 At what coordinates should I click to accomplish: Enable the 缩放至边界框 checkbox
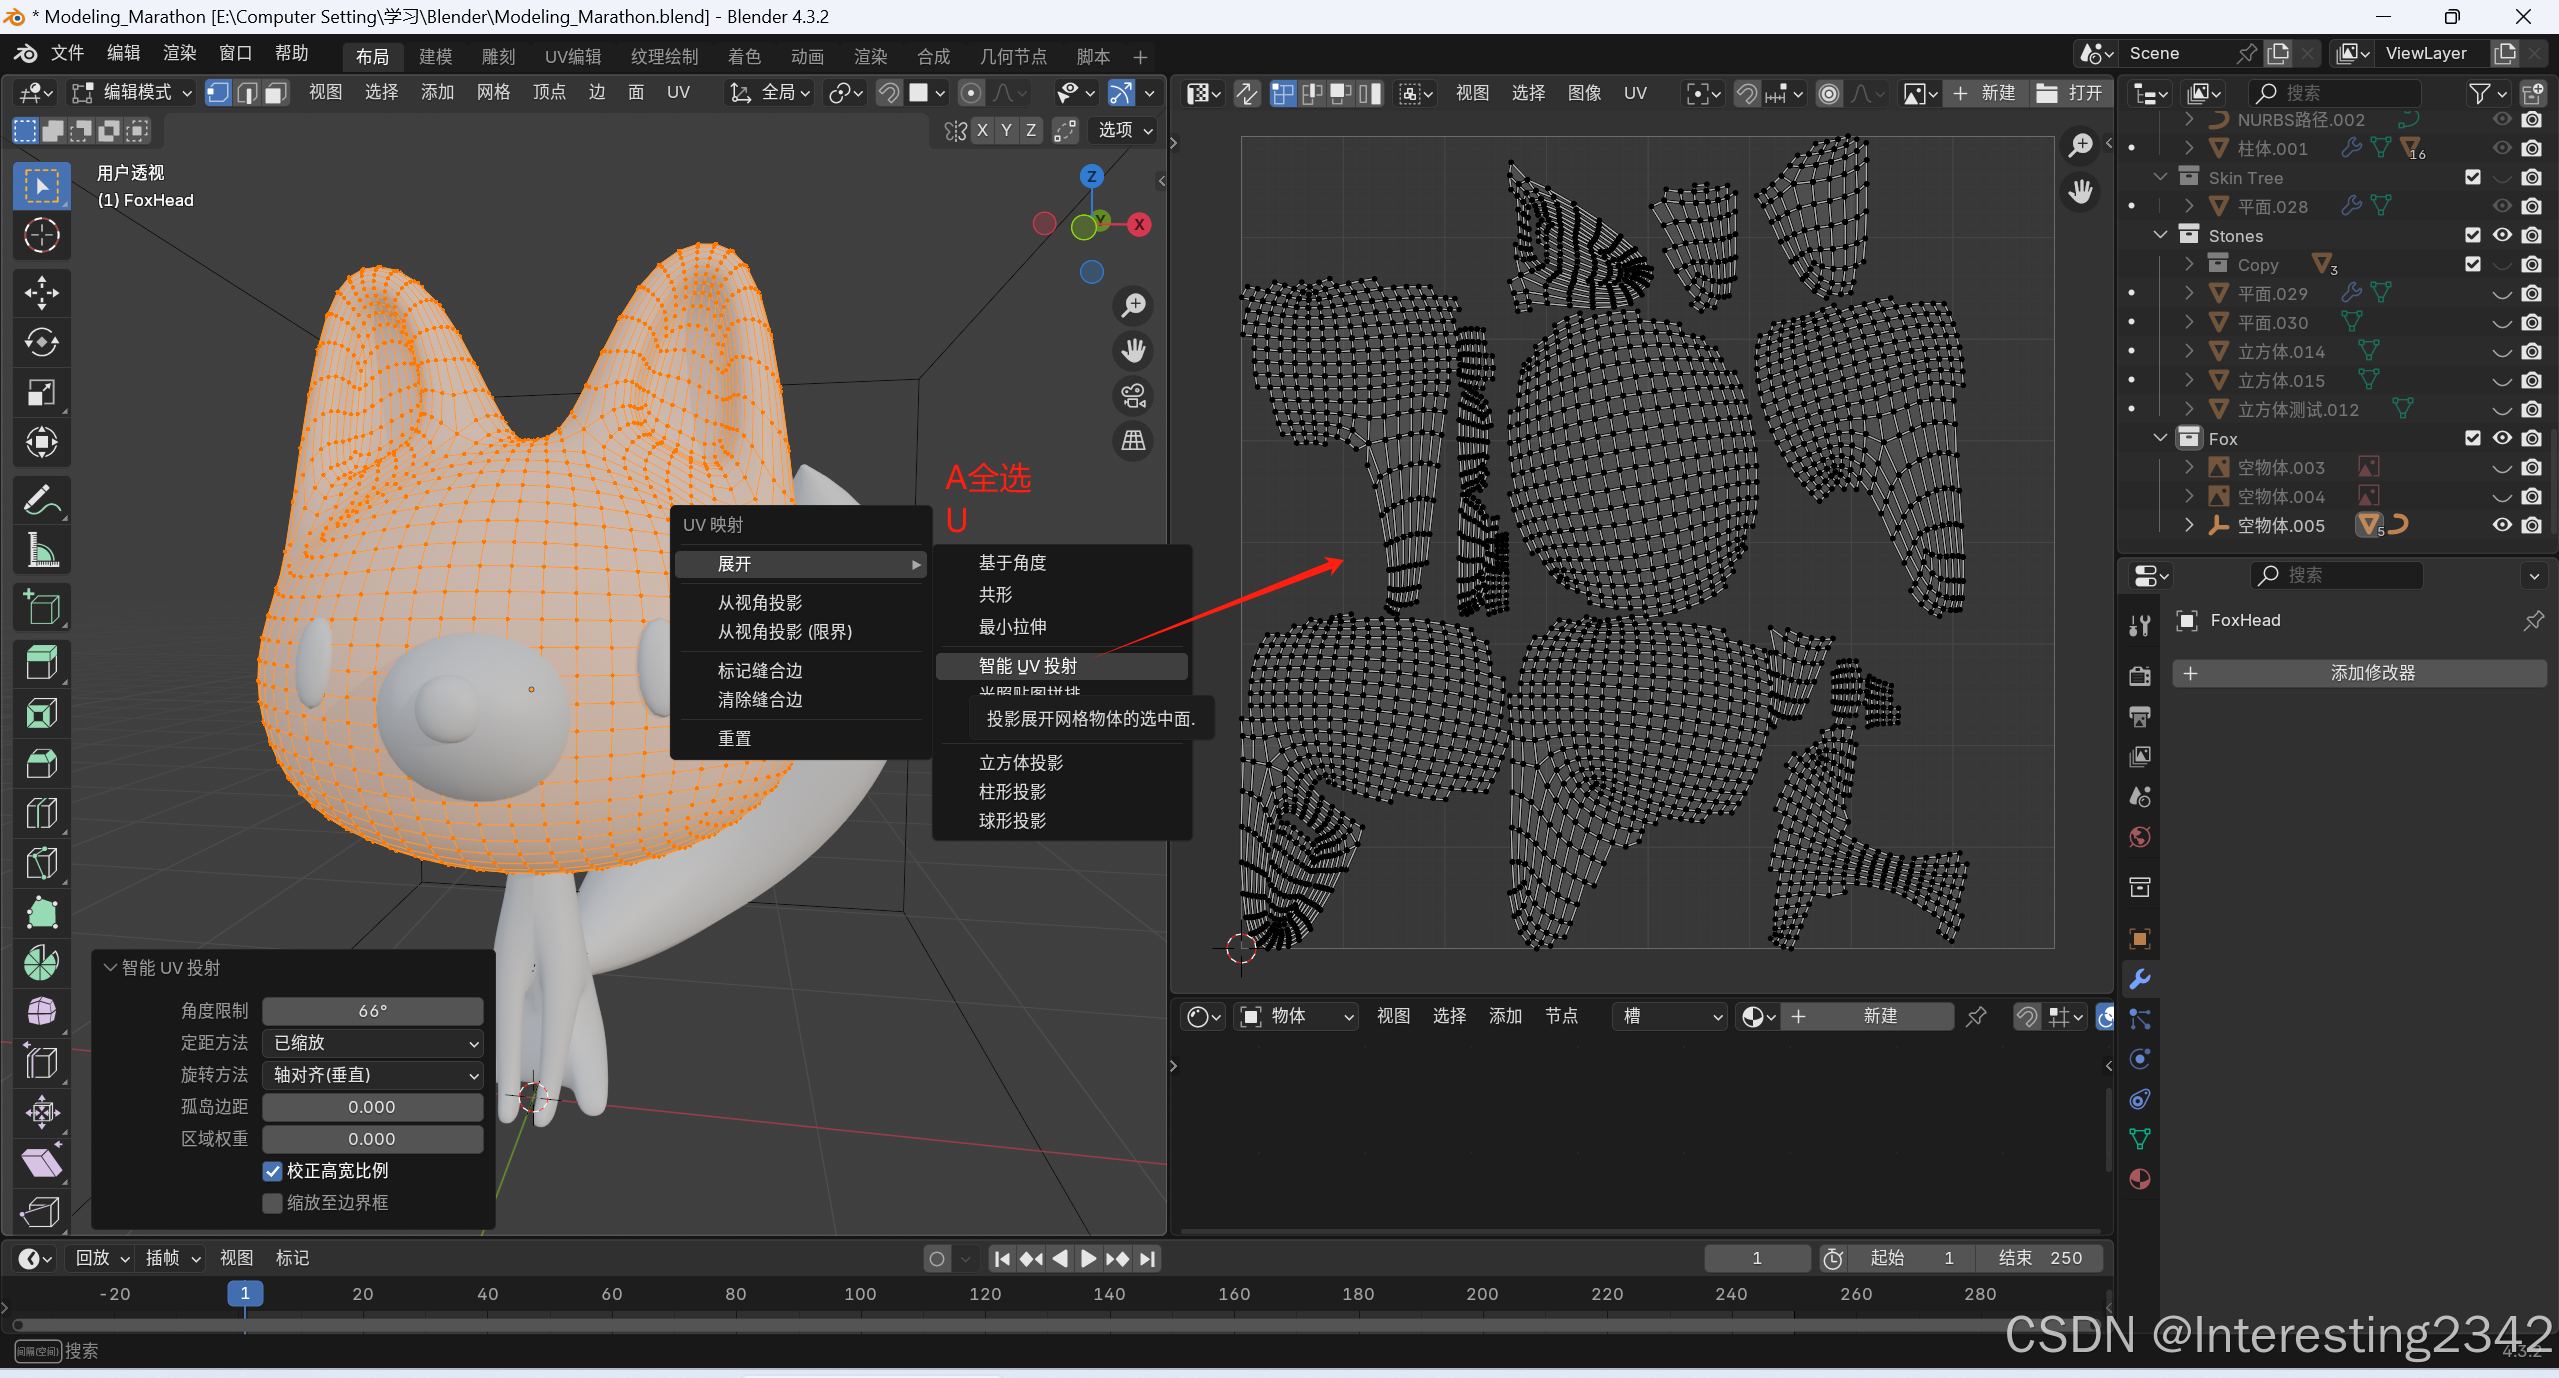(272, 1203)
